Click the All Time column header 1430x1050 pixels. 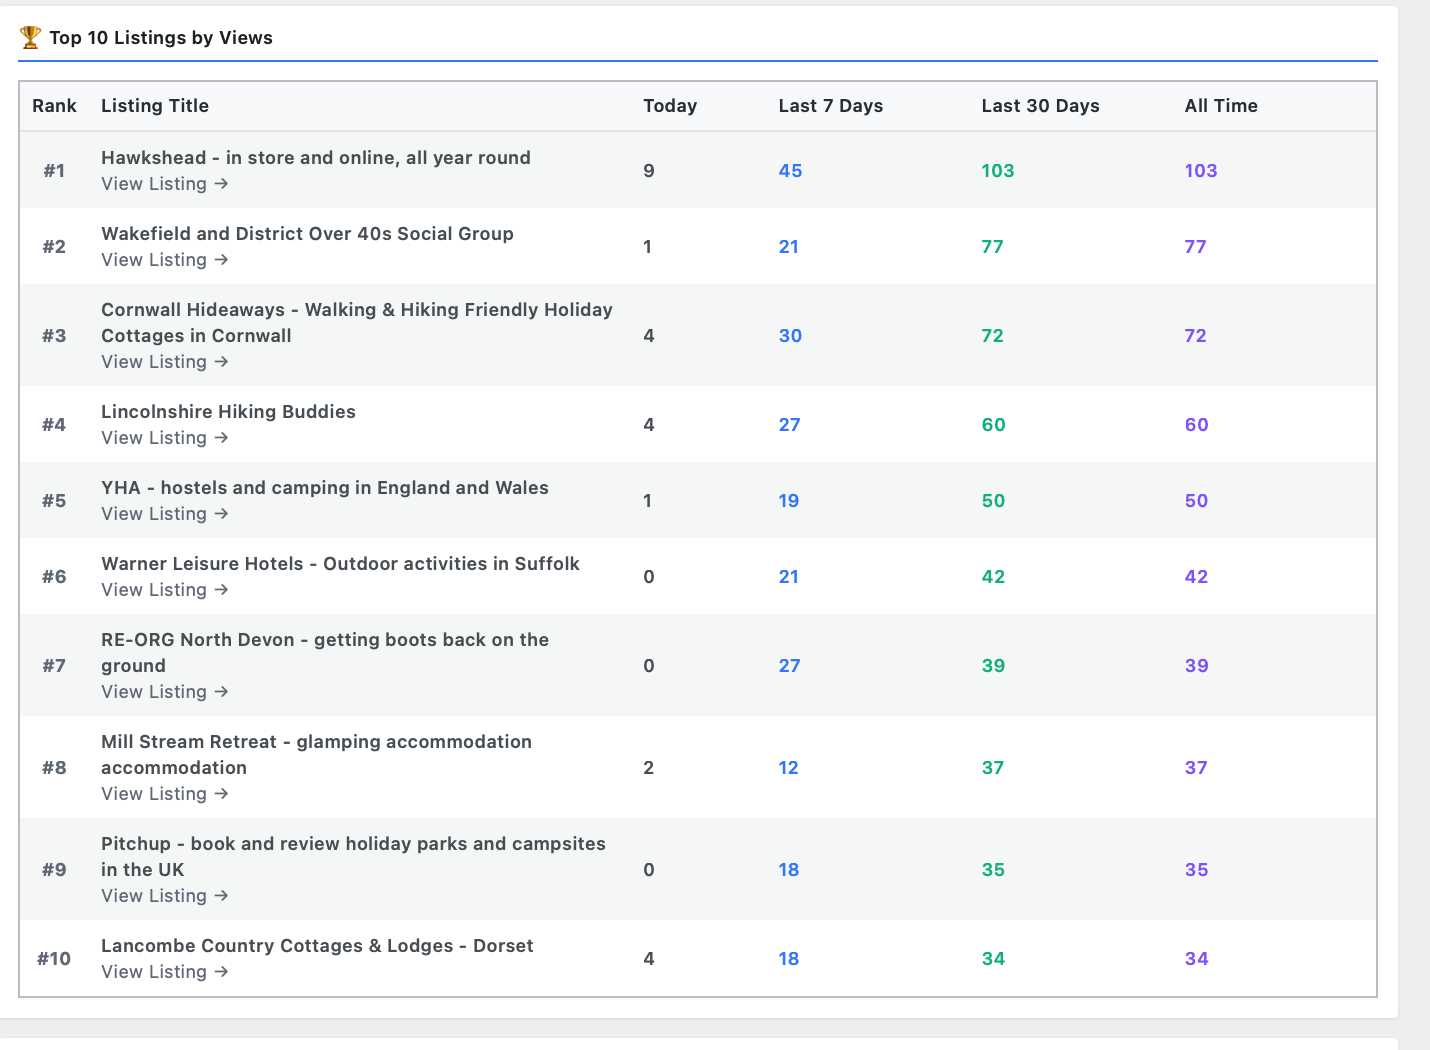click(1221, 106)
